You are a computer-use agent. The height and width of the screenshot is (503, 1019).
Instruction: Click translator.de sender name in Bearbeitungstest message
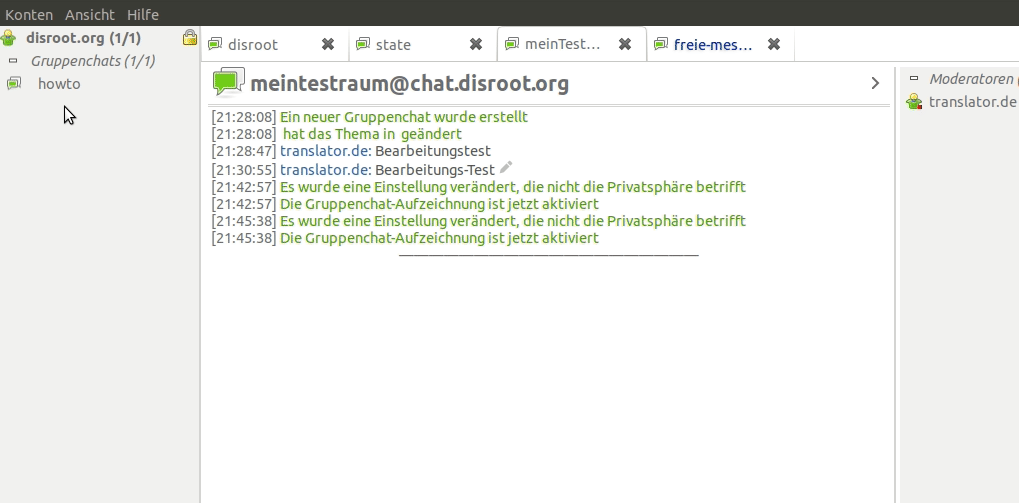(x=325, y=151)
